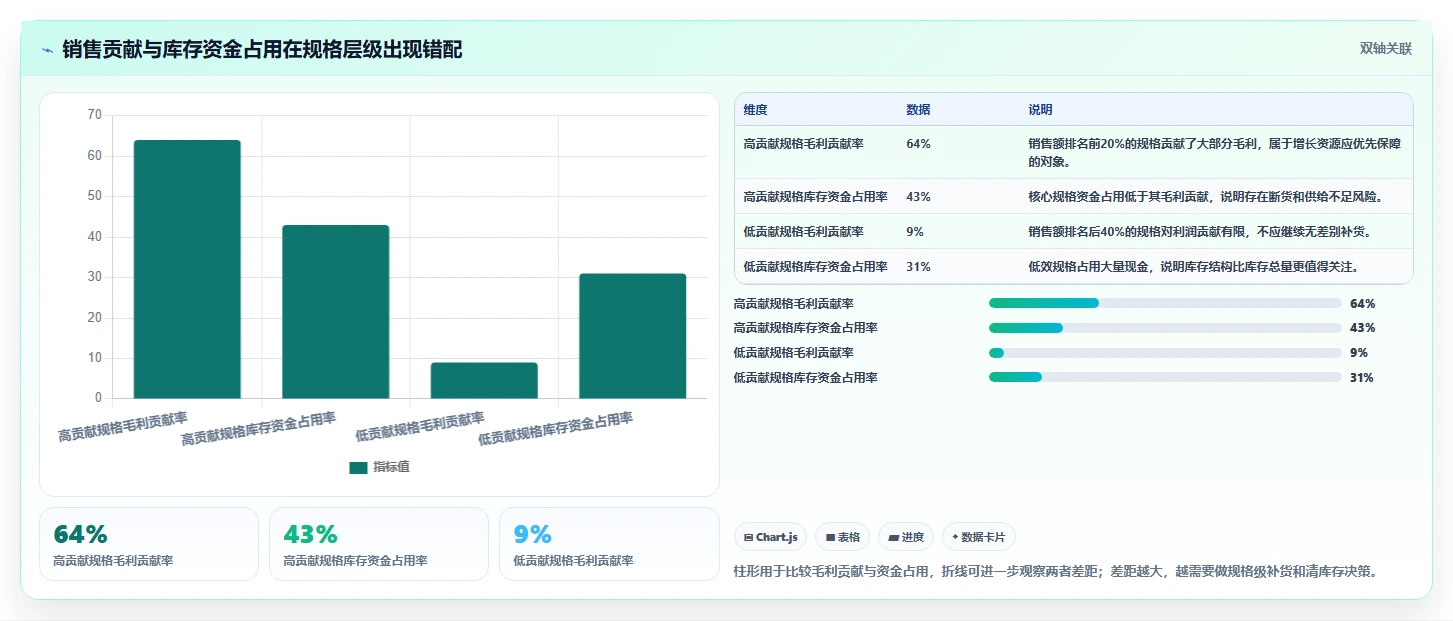Image resolution: width=1453 pixels, height=621 pixels.
Task: Click the description starting 核心规格资金占用
Action: 1205,197
